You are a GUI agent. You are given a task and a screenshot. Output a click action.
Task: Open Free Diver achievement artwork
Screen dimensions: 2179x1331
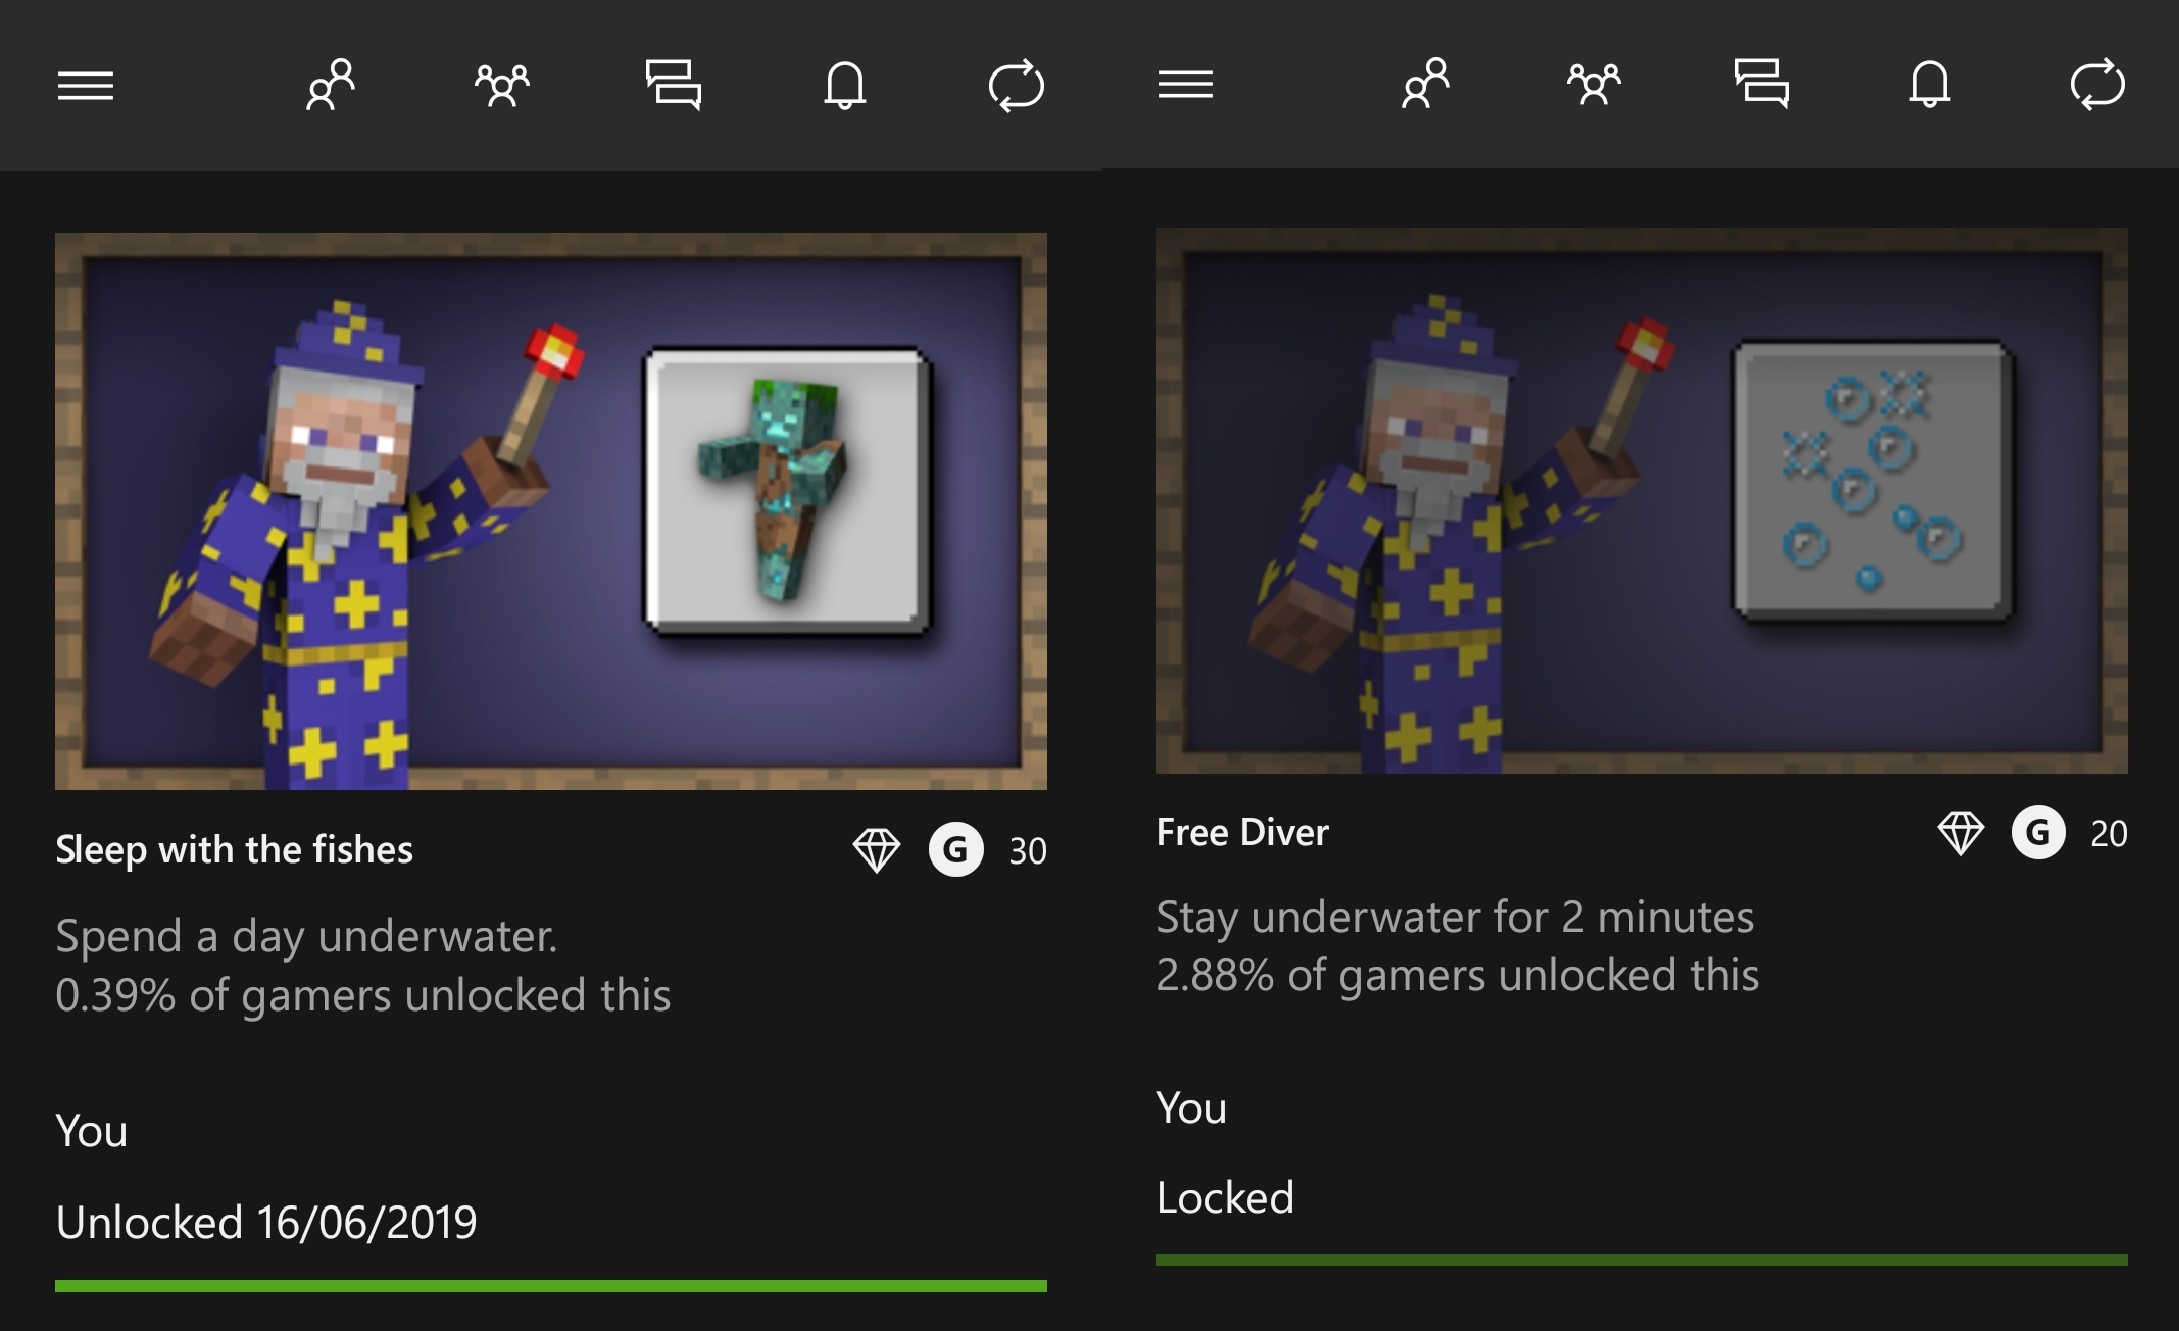(1642, 501)
